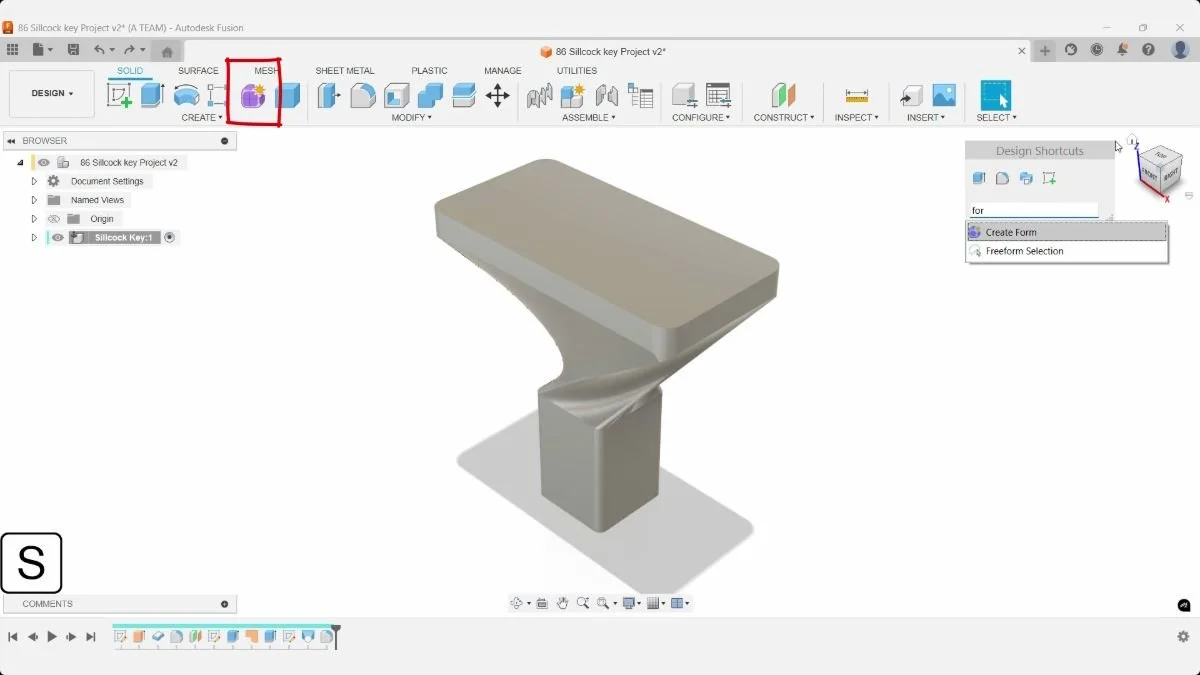Screen dimensions: 1200x675
Task: Open the Change Parameters table icon
Action: pos(718,96)
